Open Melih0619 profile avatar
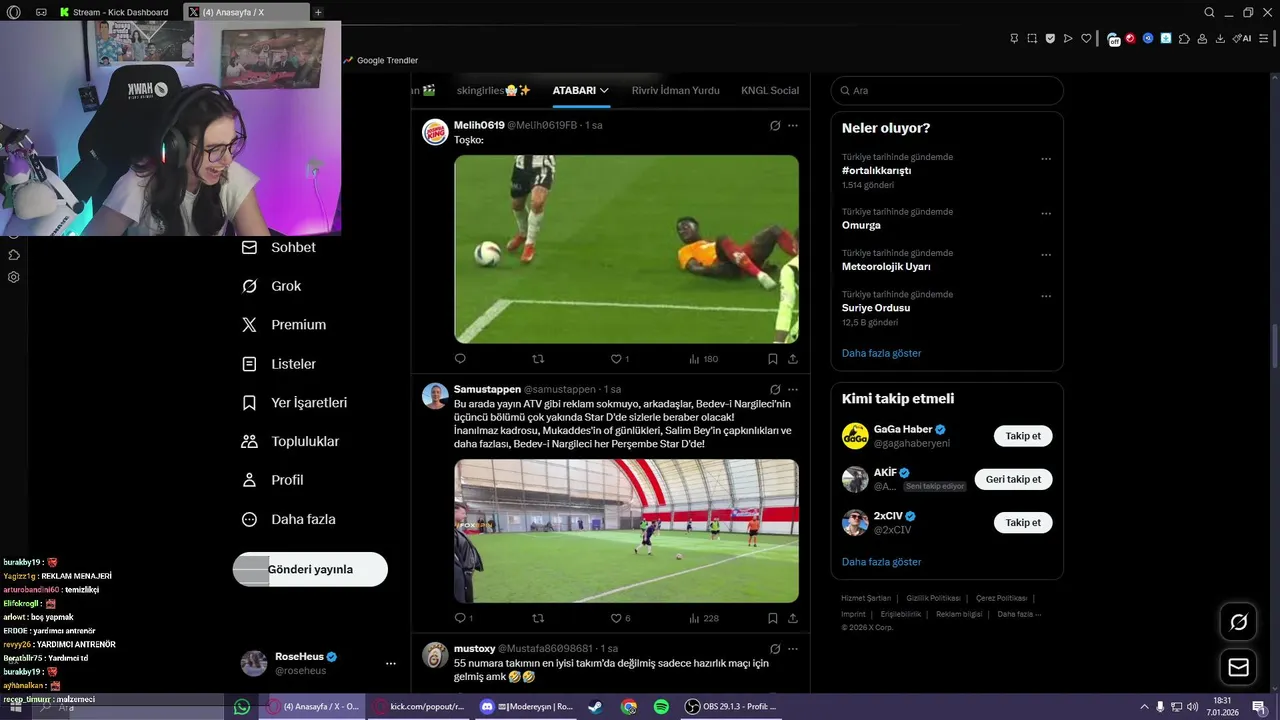This screenshot has width=1280, height=720. click(x=435, y=132)
